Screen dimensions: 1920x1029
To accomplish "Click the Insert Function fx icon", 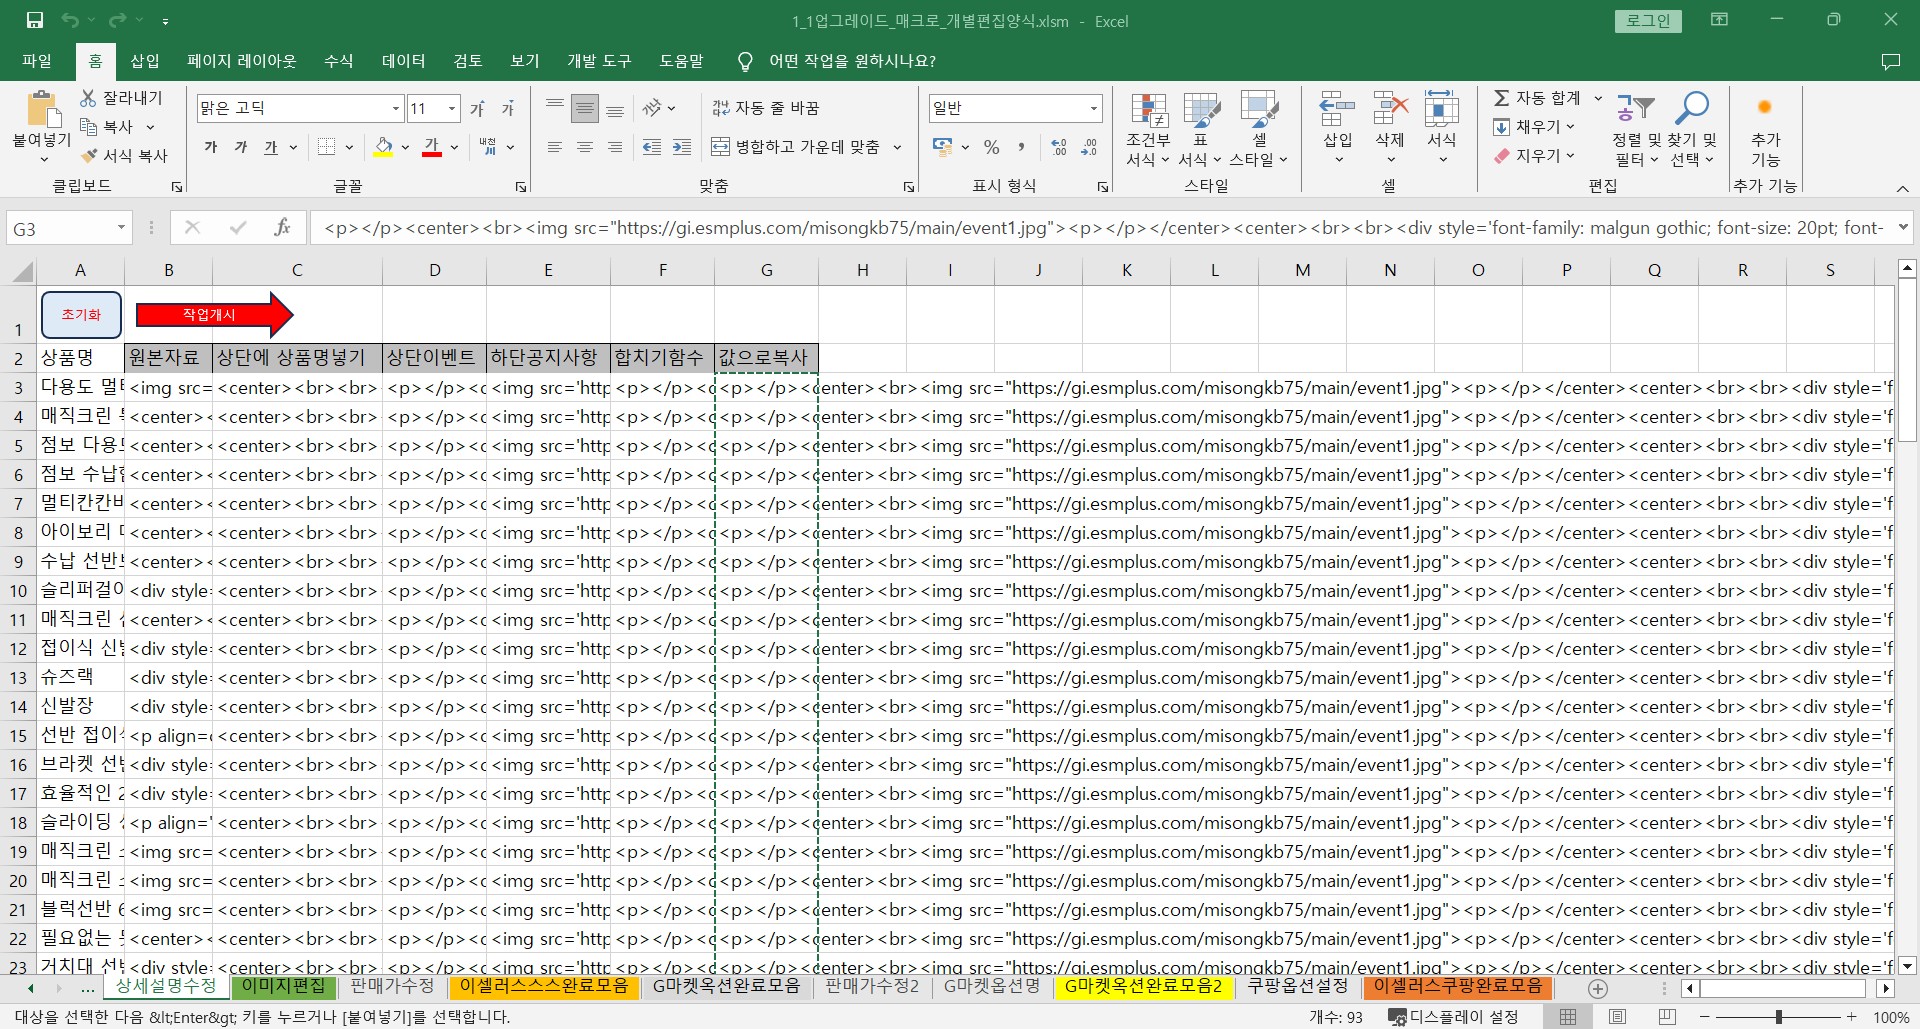I will pos(282,228).
